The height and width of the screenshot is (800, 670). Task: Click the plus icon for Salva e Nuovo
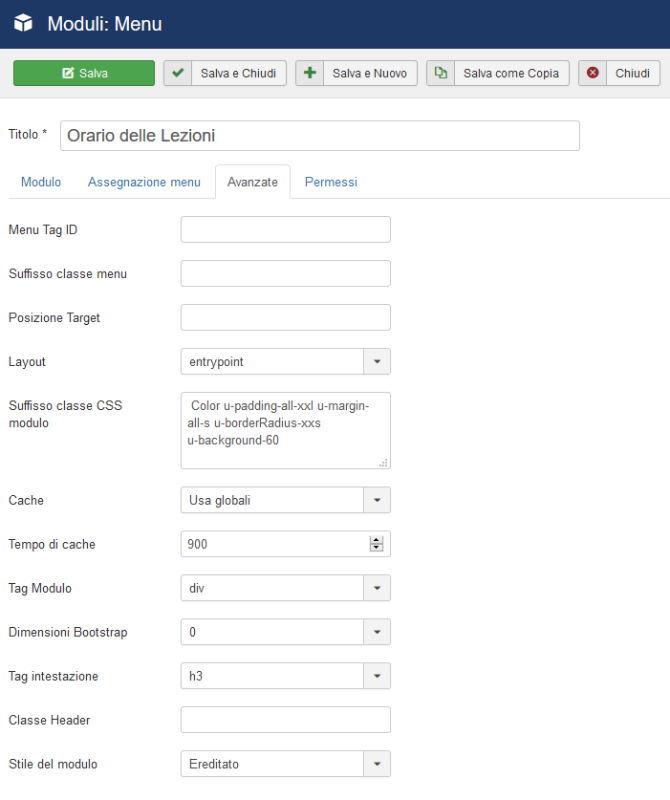click(310, 73)
